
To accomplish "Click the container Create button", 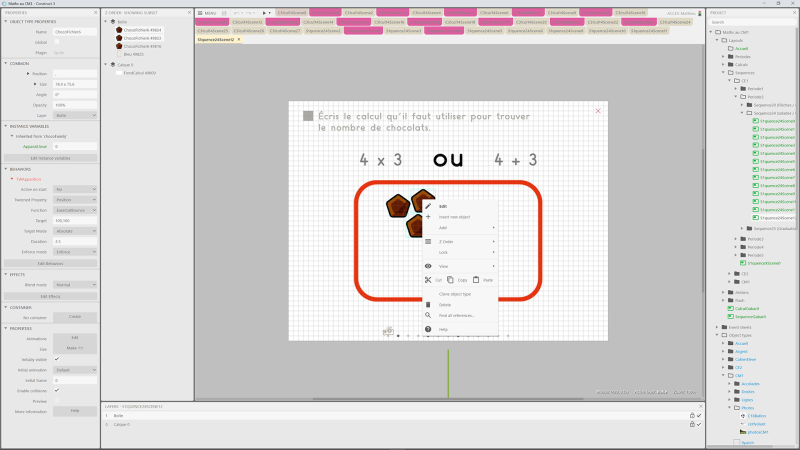I will 75,317.
